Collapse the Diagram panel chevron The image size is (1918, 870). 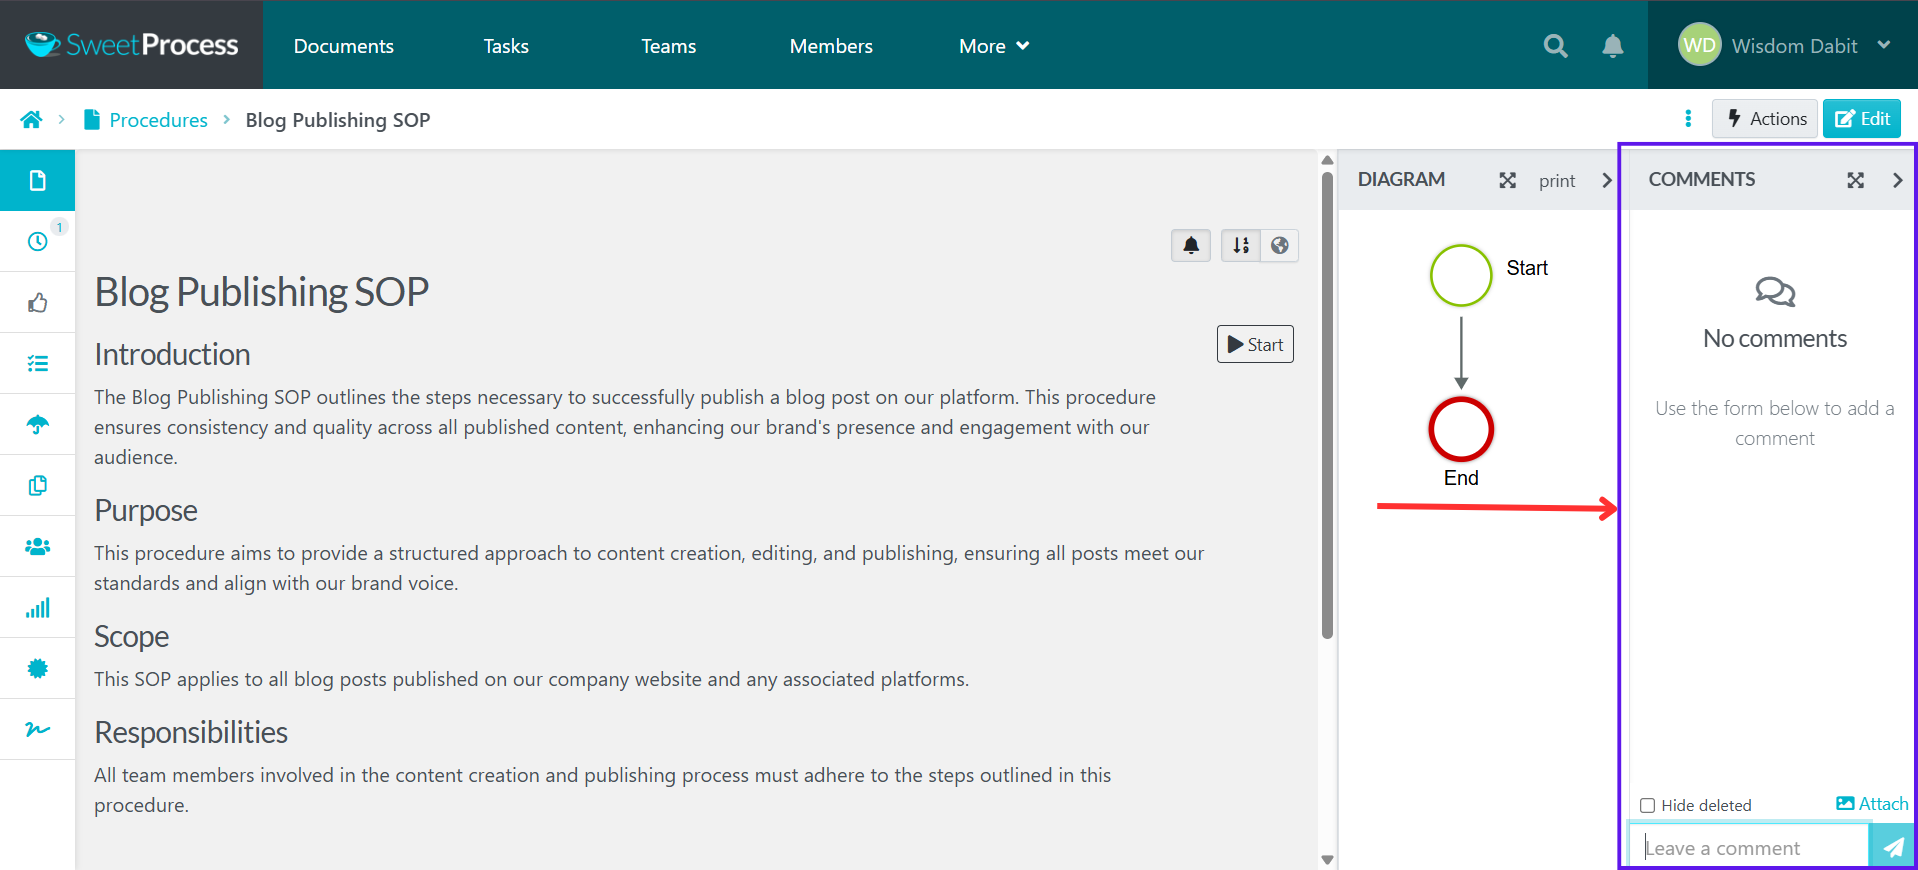(1606, 180)
